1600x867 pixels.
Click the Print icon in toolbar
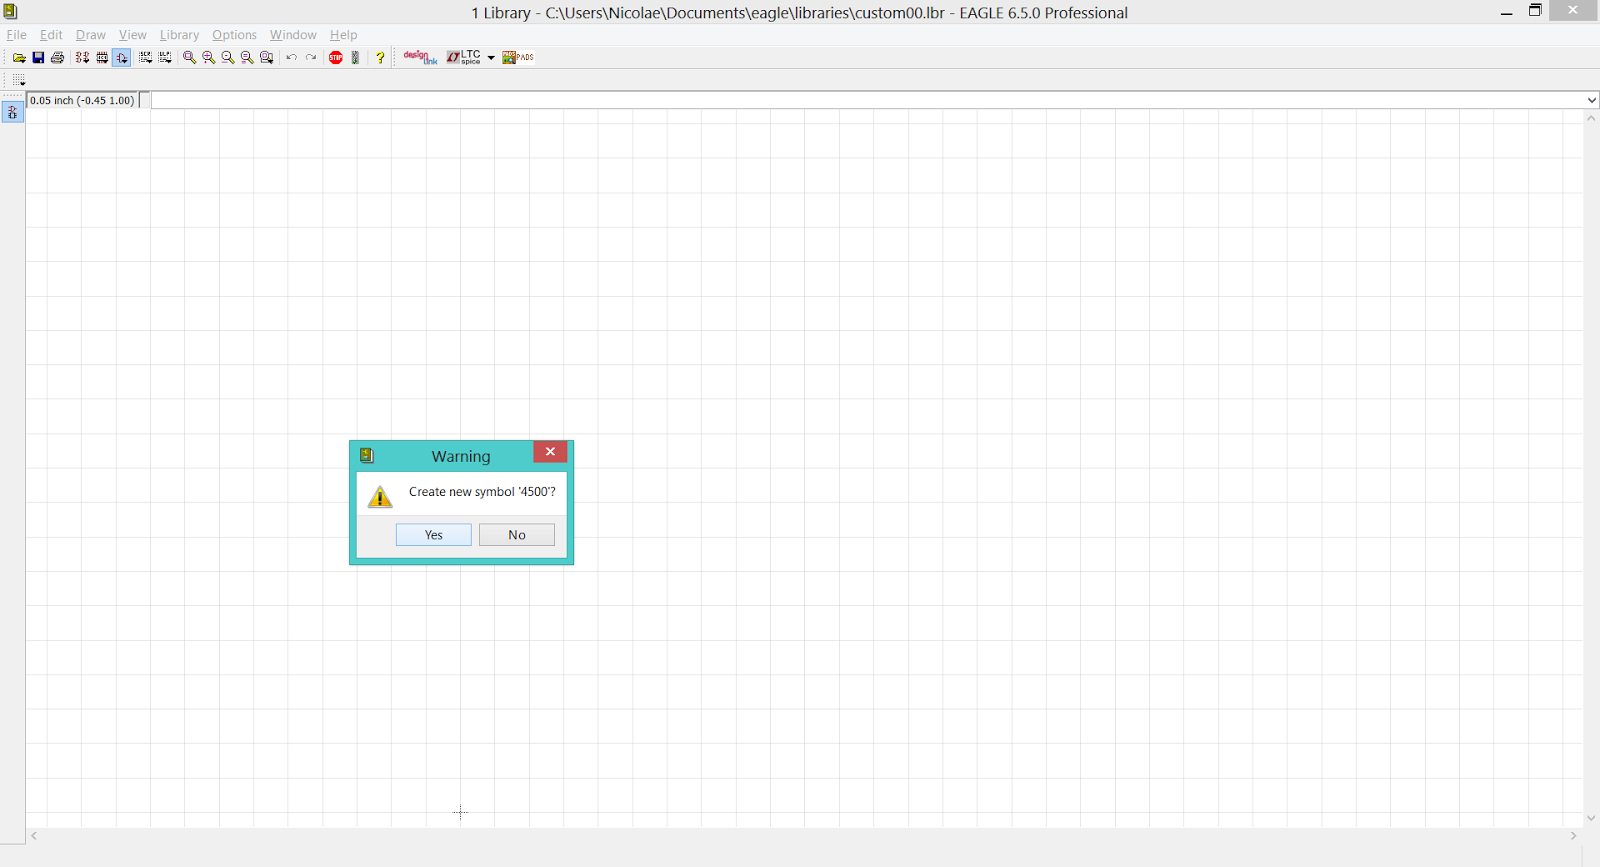tap(57, 58)
